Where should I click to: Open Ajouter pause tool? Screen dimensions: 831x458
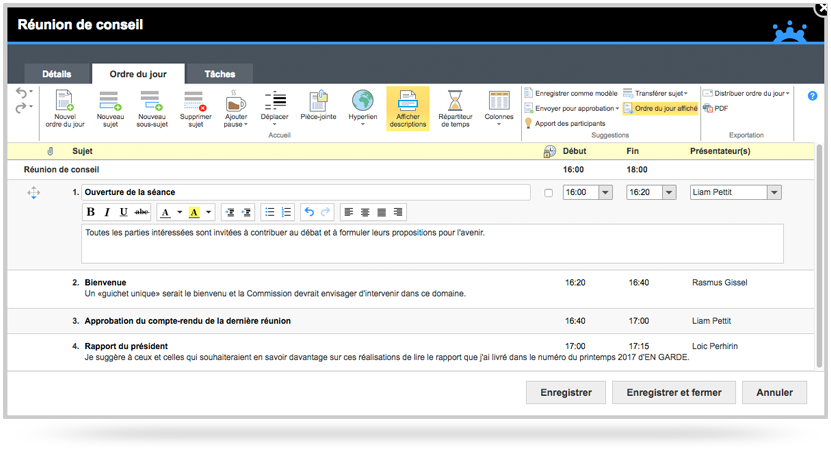pos(236,109)
